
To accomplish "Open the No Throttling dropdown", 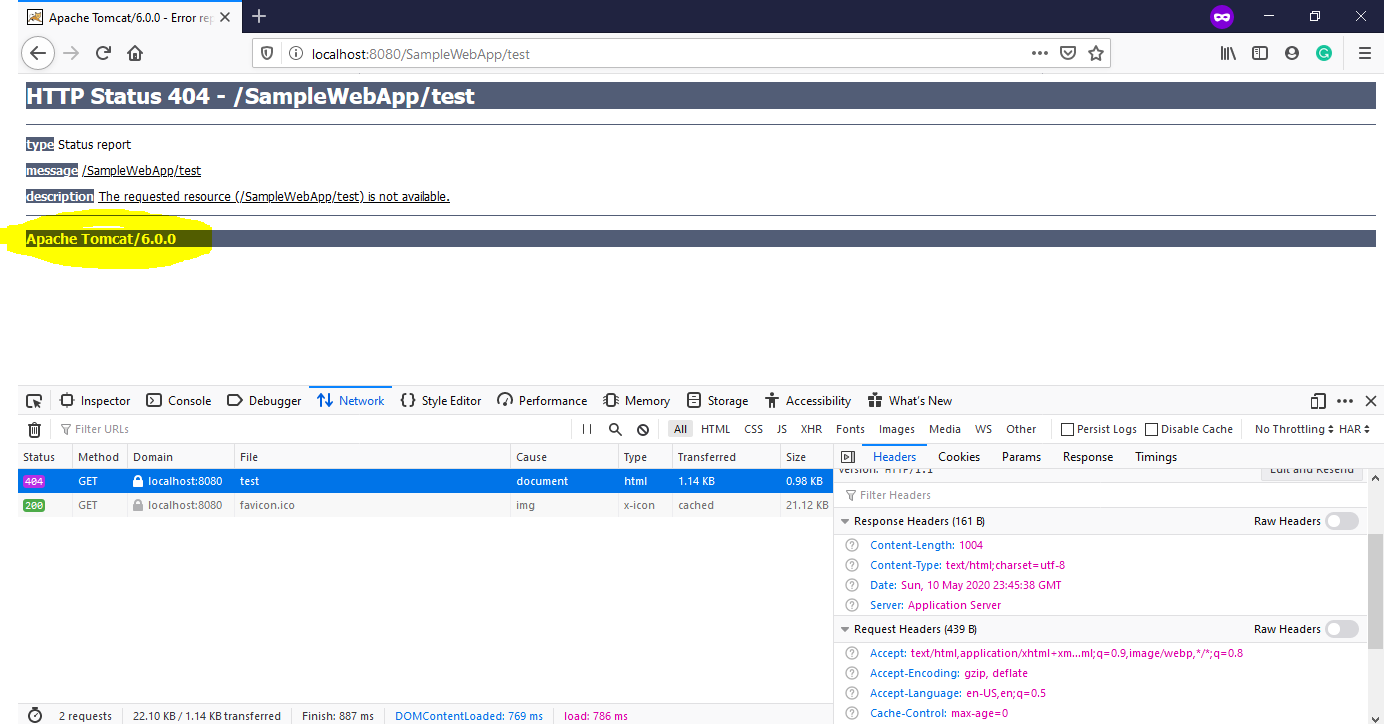I will (1294, 429).
